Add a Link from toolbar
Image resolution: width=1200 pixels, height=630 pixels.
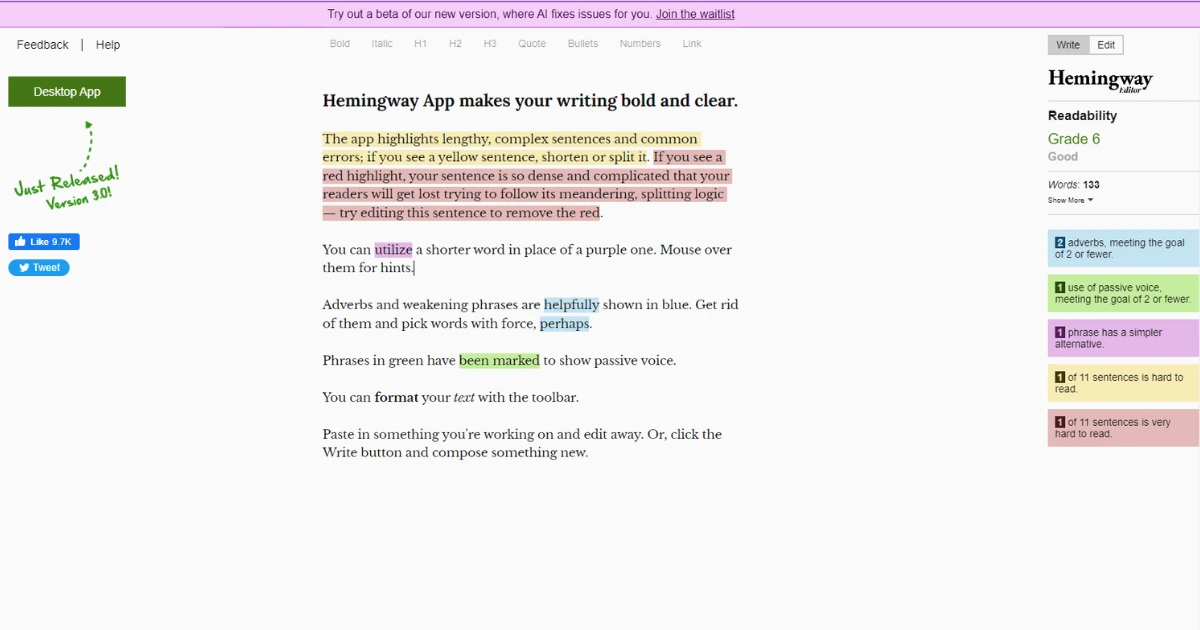pos(692,44)
